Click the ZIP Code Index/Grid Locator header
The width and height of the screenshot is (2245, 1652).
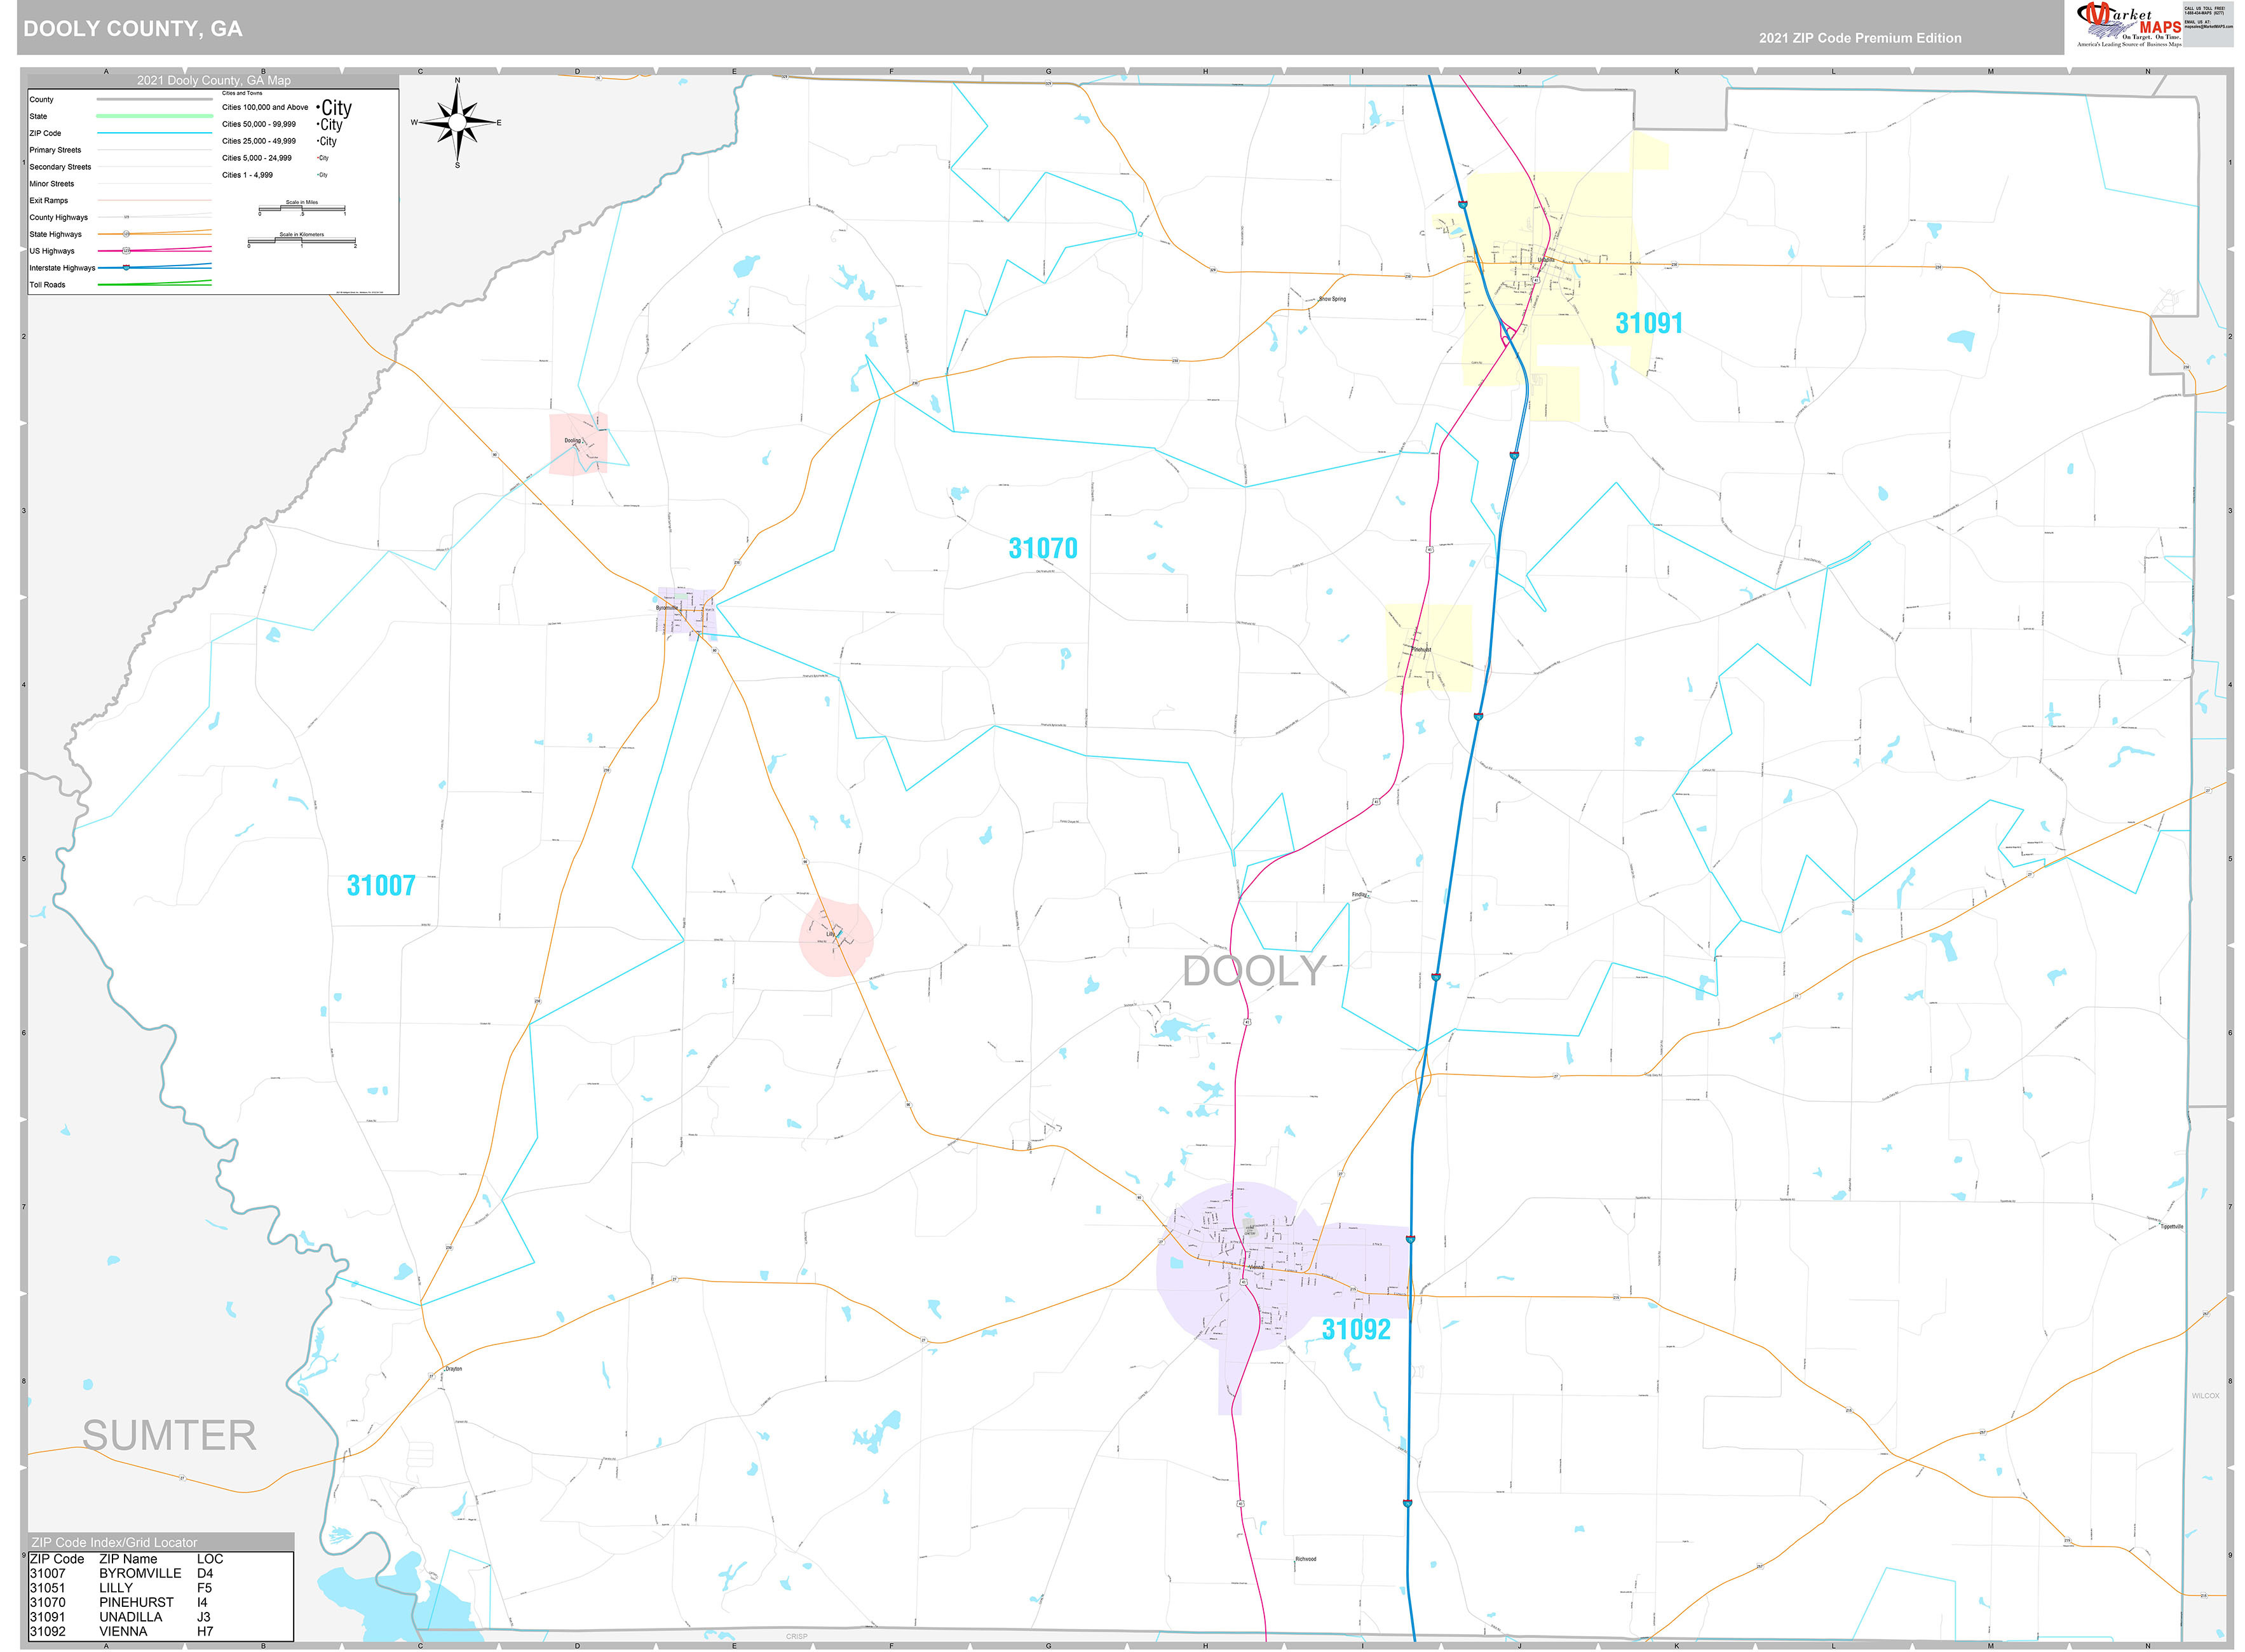(115, 1542)
